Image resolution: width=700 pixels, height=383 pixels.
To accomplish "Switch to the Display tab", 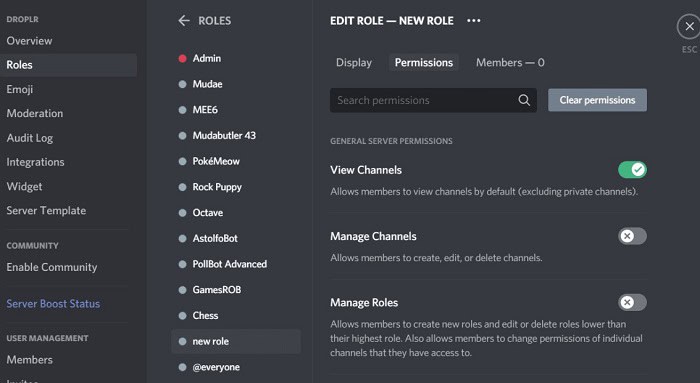I will point(354,62).
